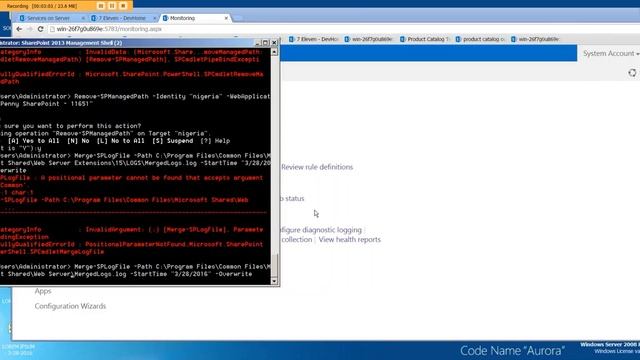Open the lowercase product catalog bookmark

click(480, 39)
